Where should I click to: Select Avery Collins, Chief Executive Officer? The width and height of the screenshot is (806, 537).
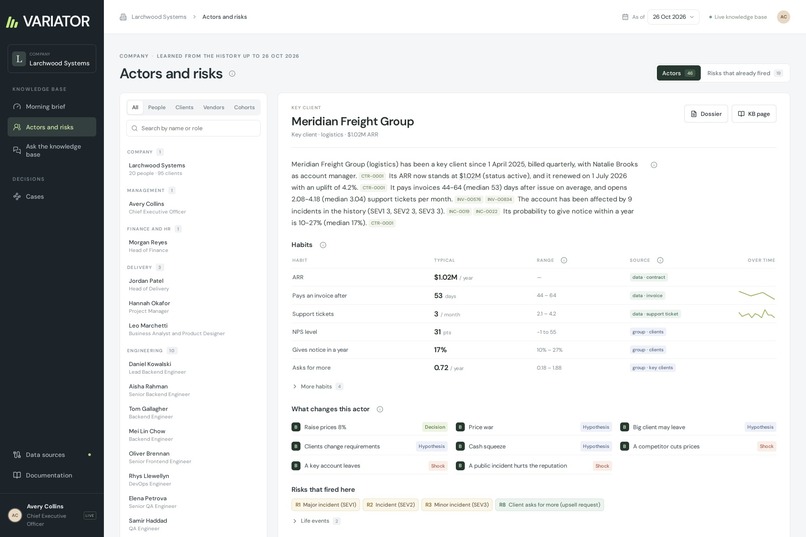pyautogui.click(x=193, y=208)
